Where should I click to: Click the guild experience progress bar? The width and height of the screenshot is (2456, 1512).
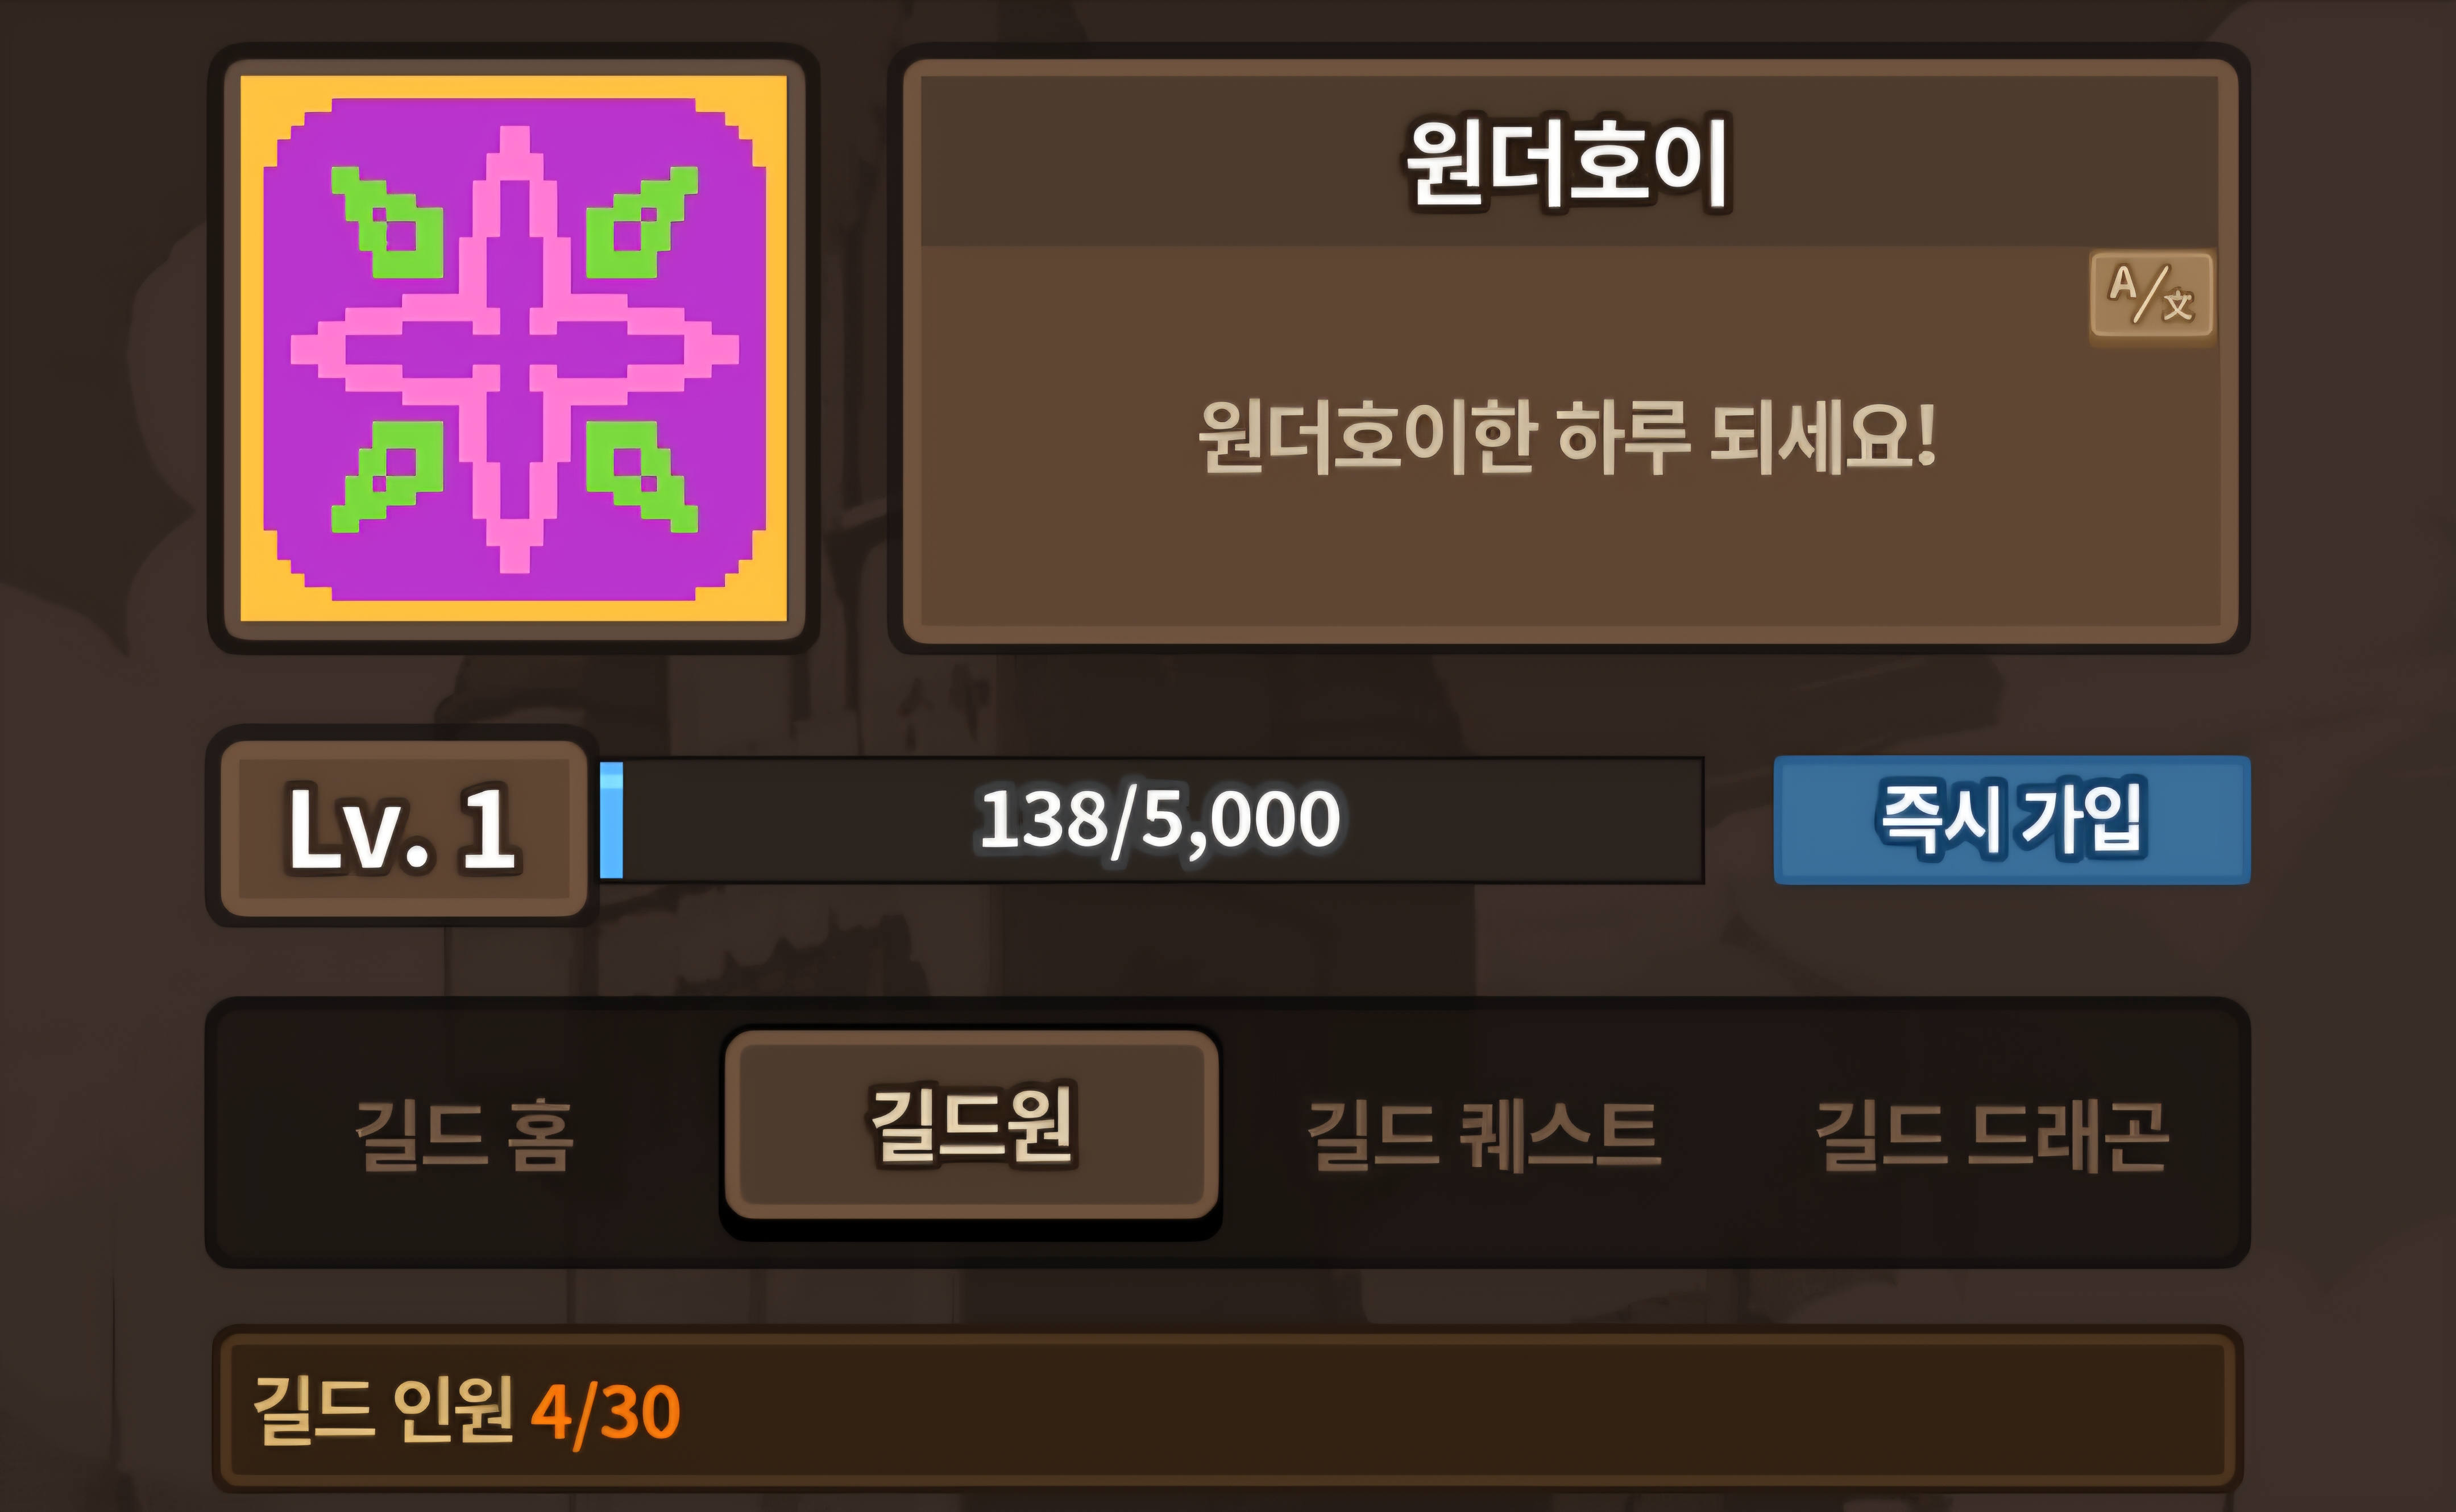pos(1152,820)
